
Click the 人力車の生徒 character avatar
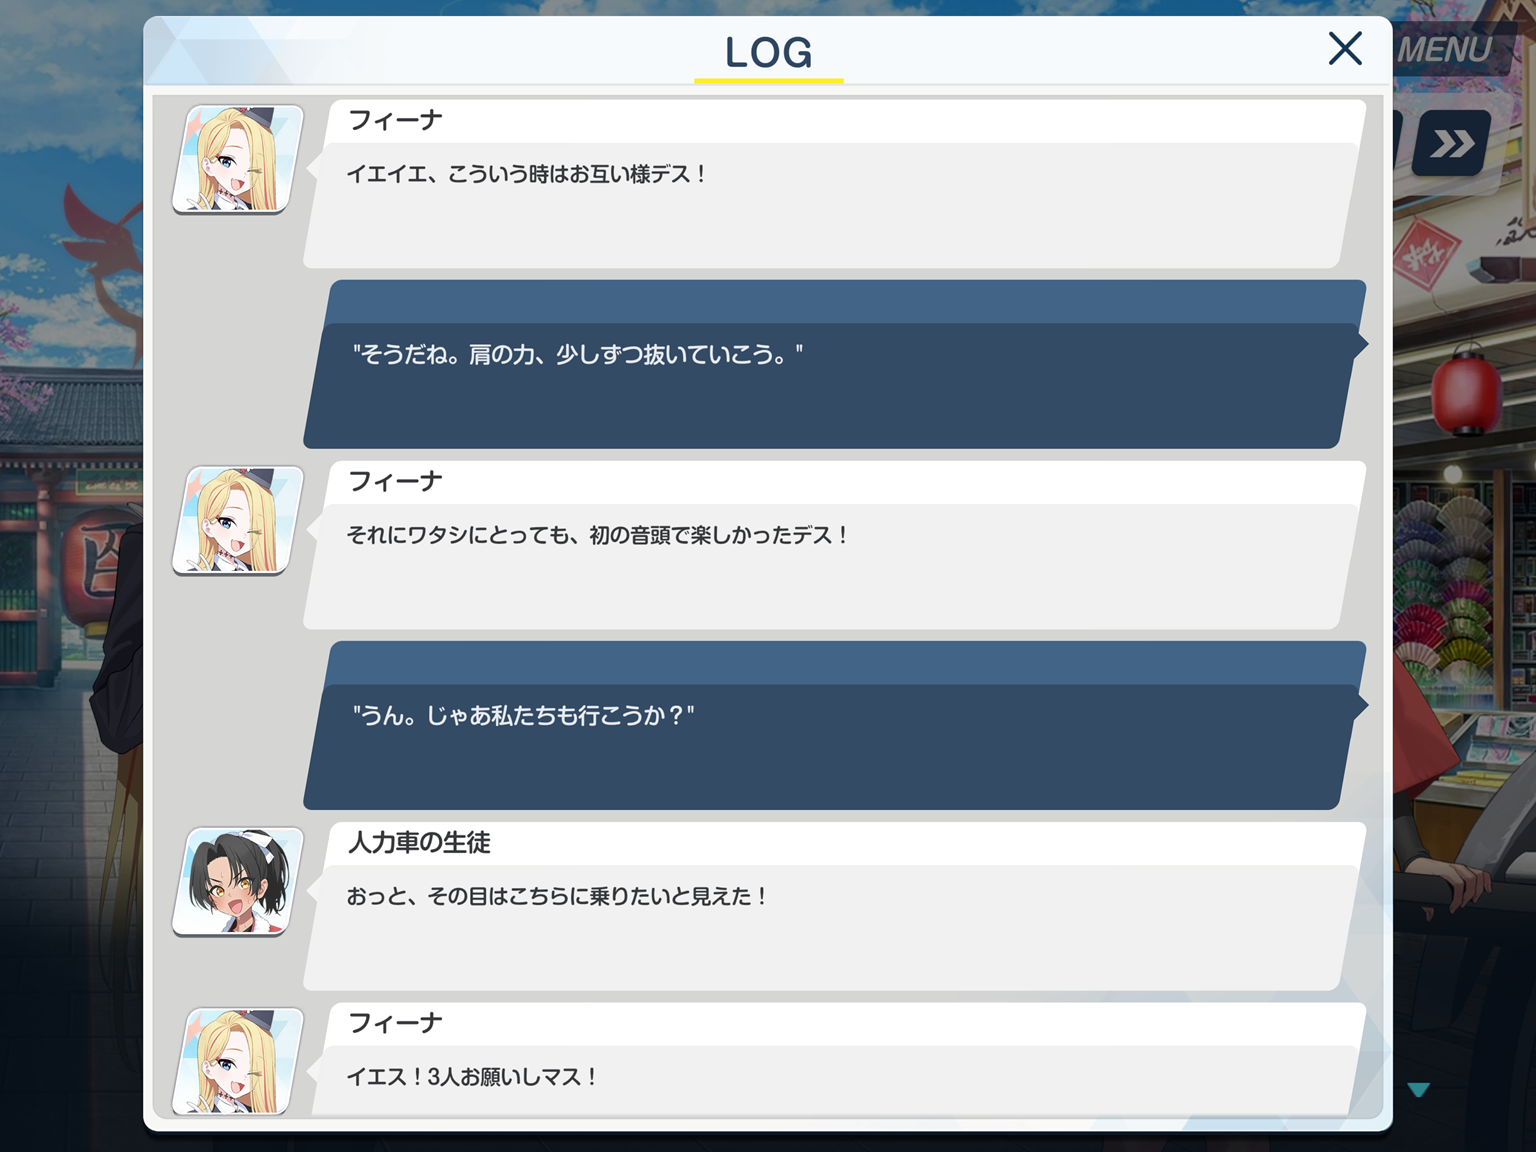238,882
